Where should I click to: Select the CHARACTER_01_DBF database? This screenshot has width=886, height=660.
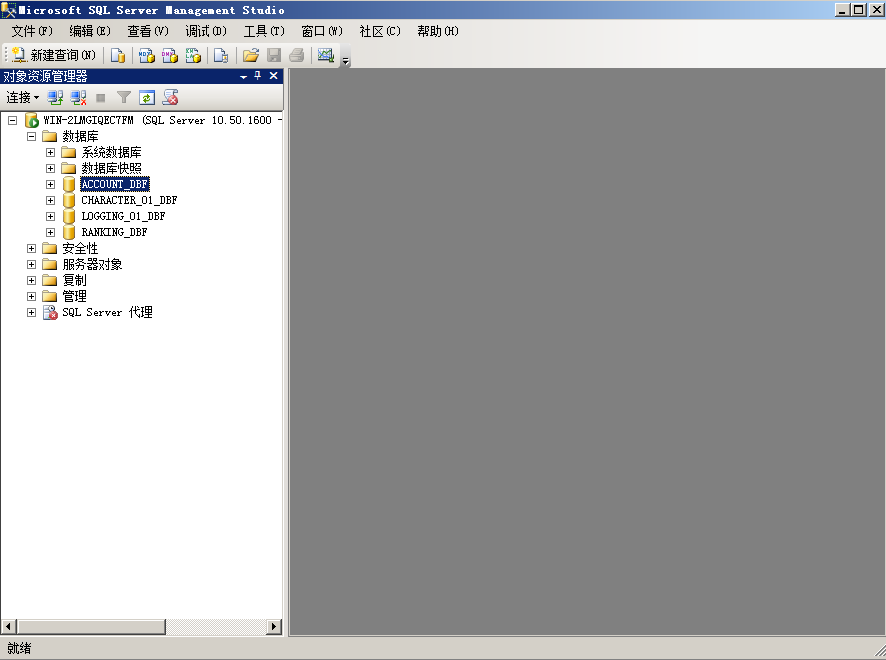click(129, 201)
